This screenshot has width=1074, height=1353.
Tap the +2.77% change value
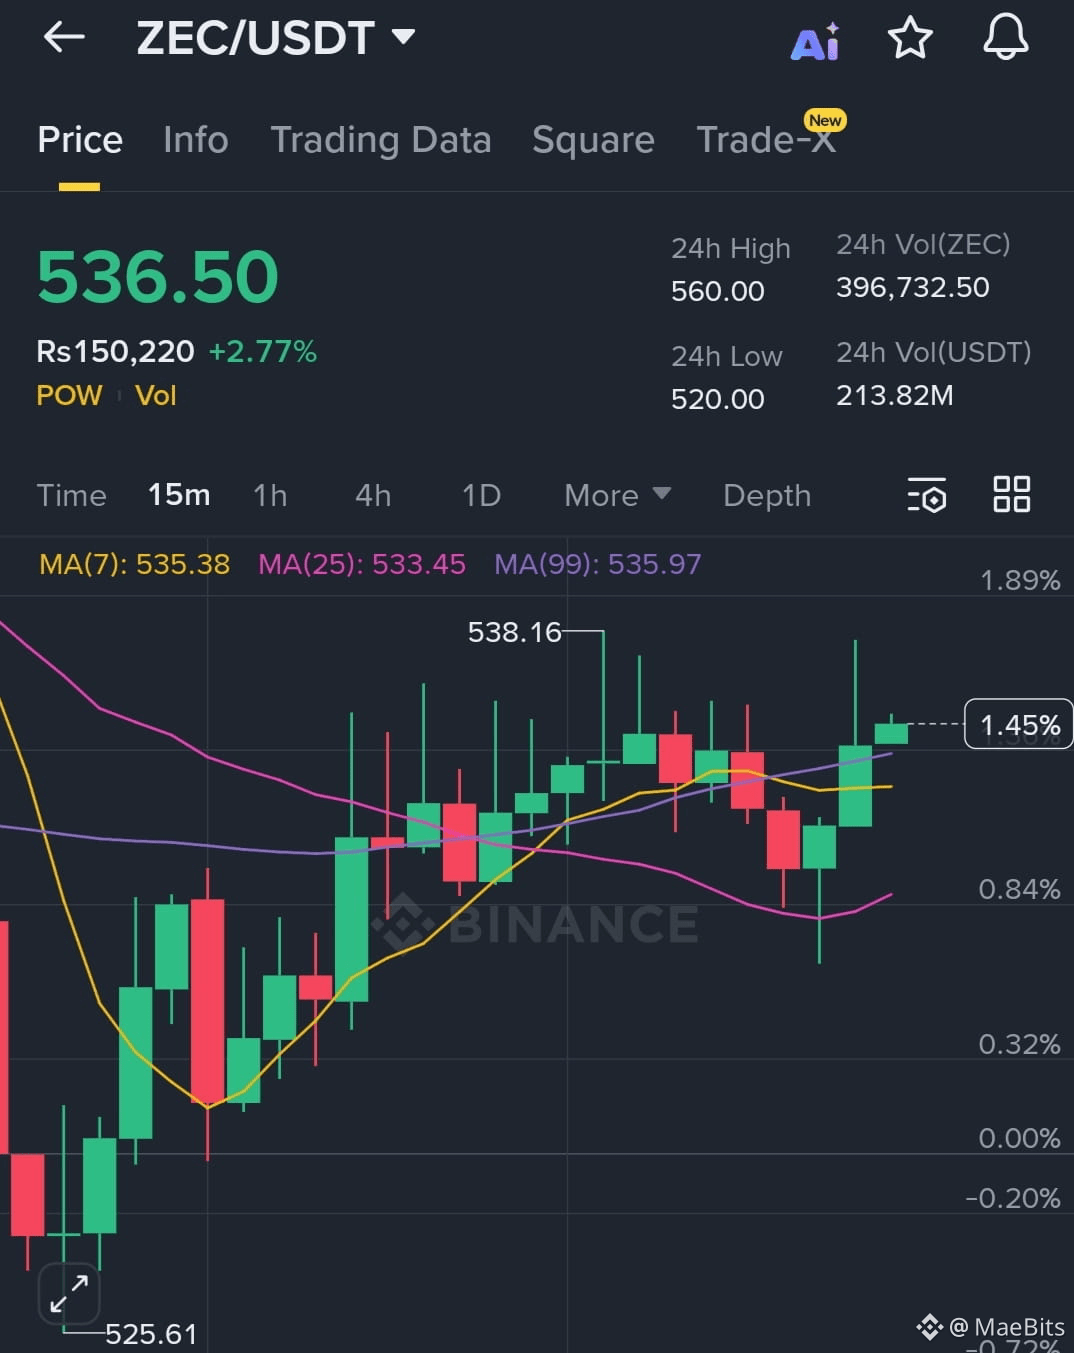click(x=262, y=351)
